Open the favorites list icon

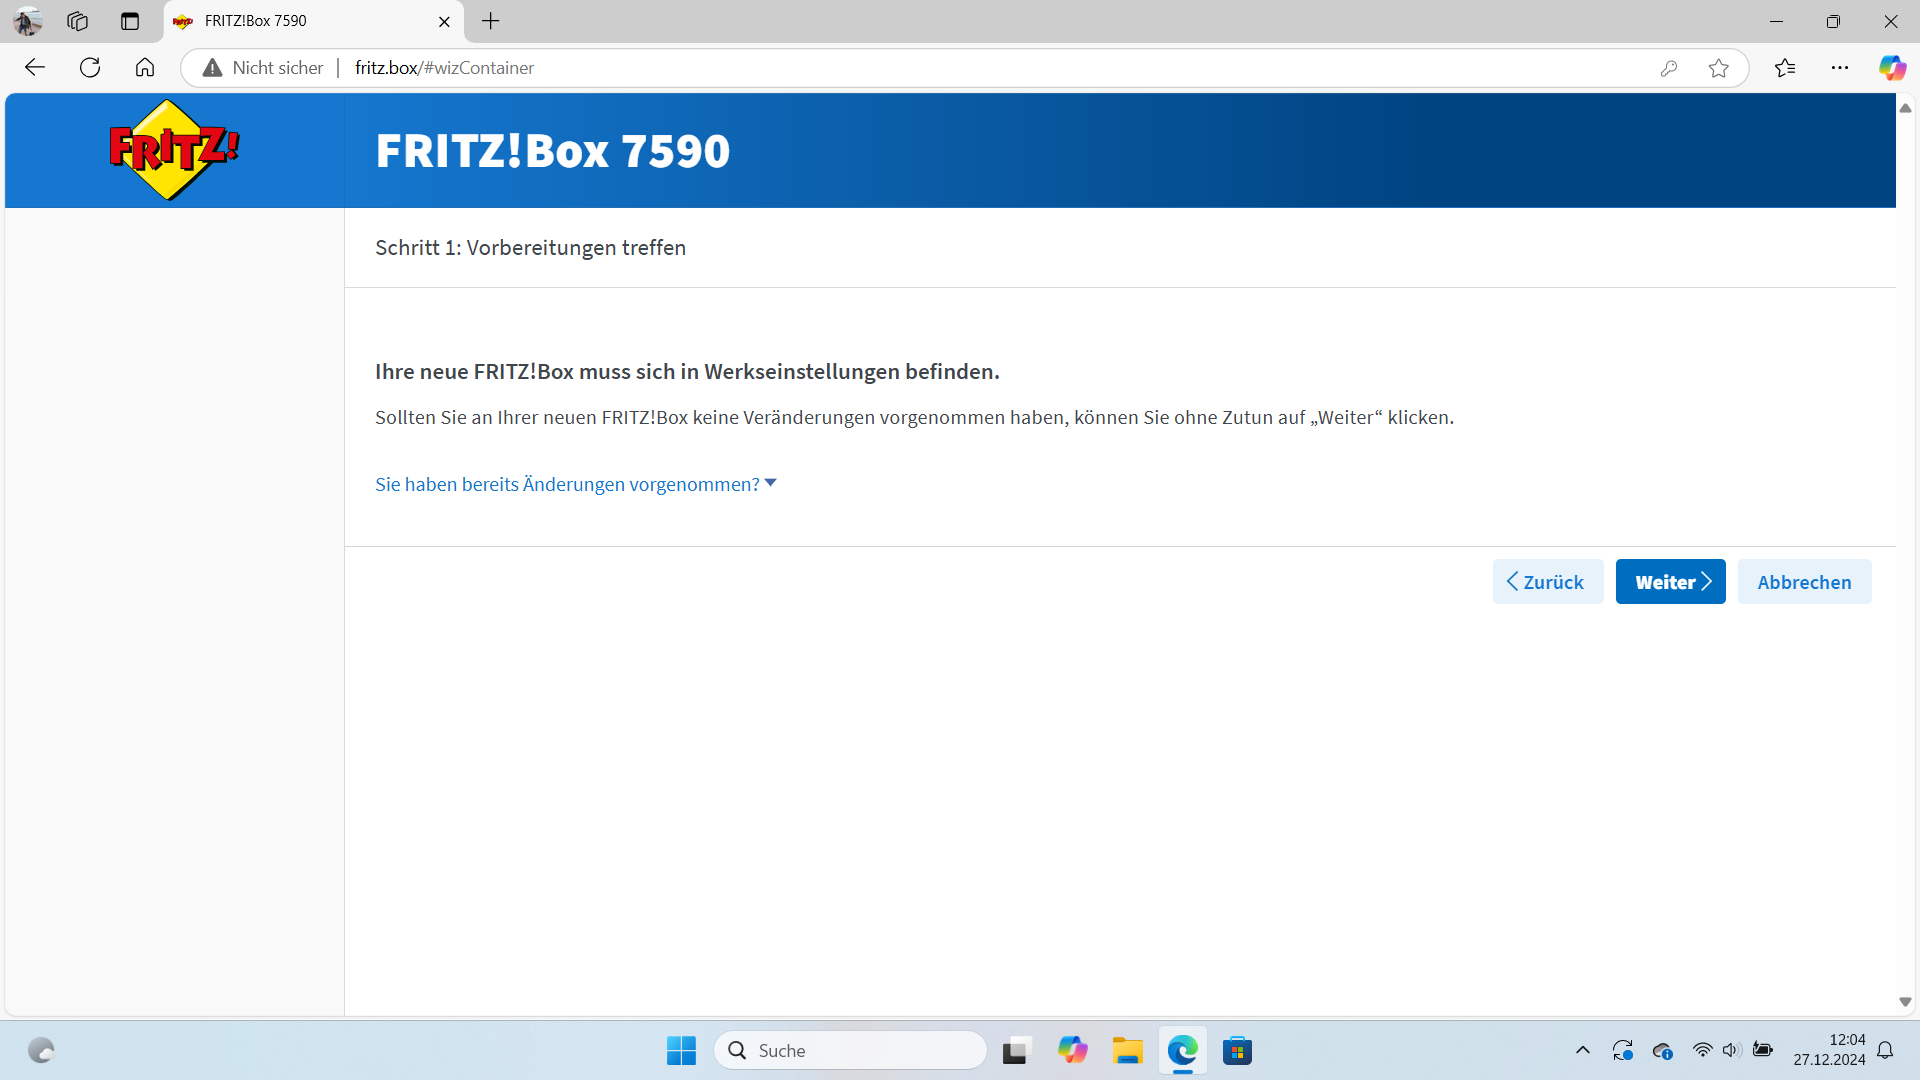1785,68
